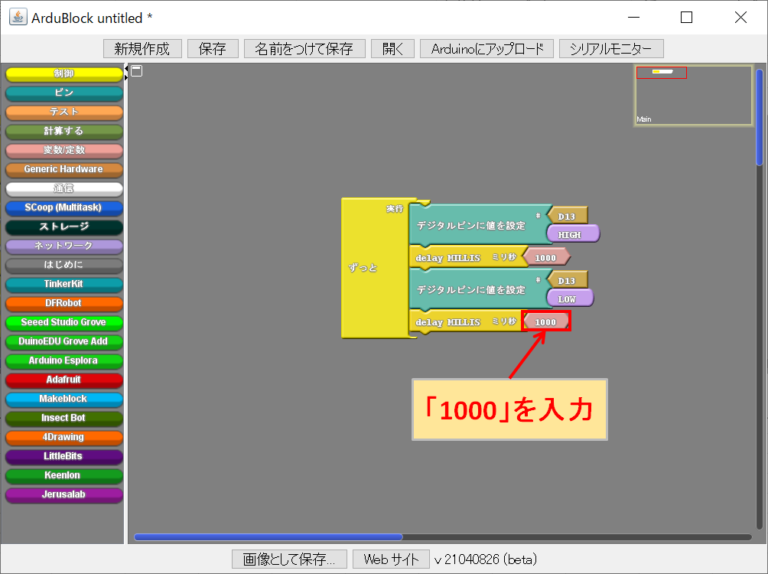Viewport: 768px width, 574px height.
Task: Open the ピン block category
Action: tap(64, 93)
